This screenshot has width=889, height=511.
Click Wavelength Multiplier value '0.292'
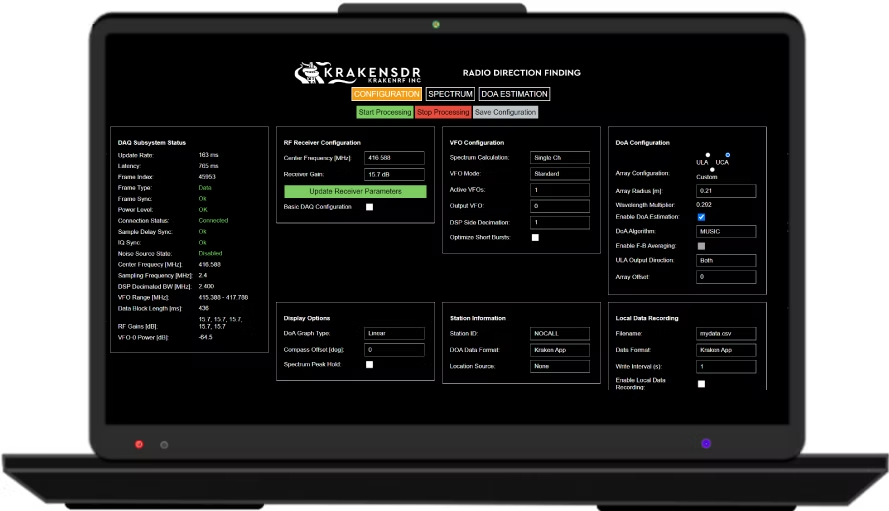(704, 205)
